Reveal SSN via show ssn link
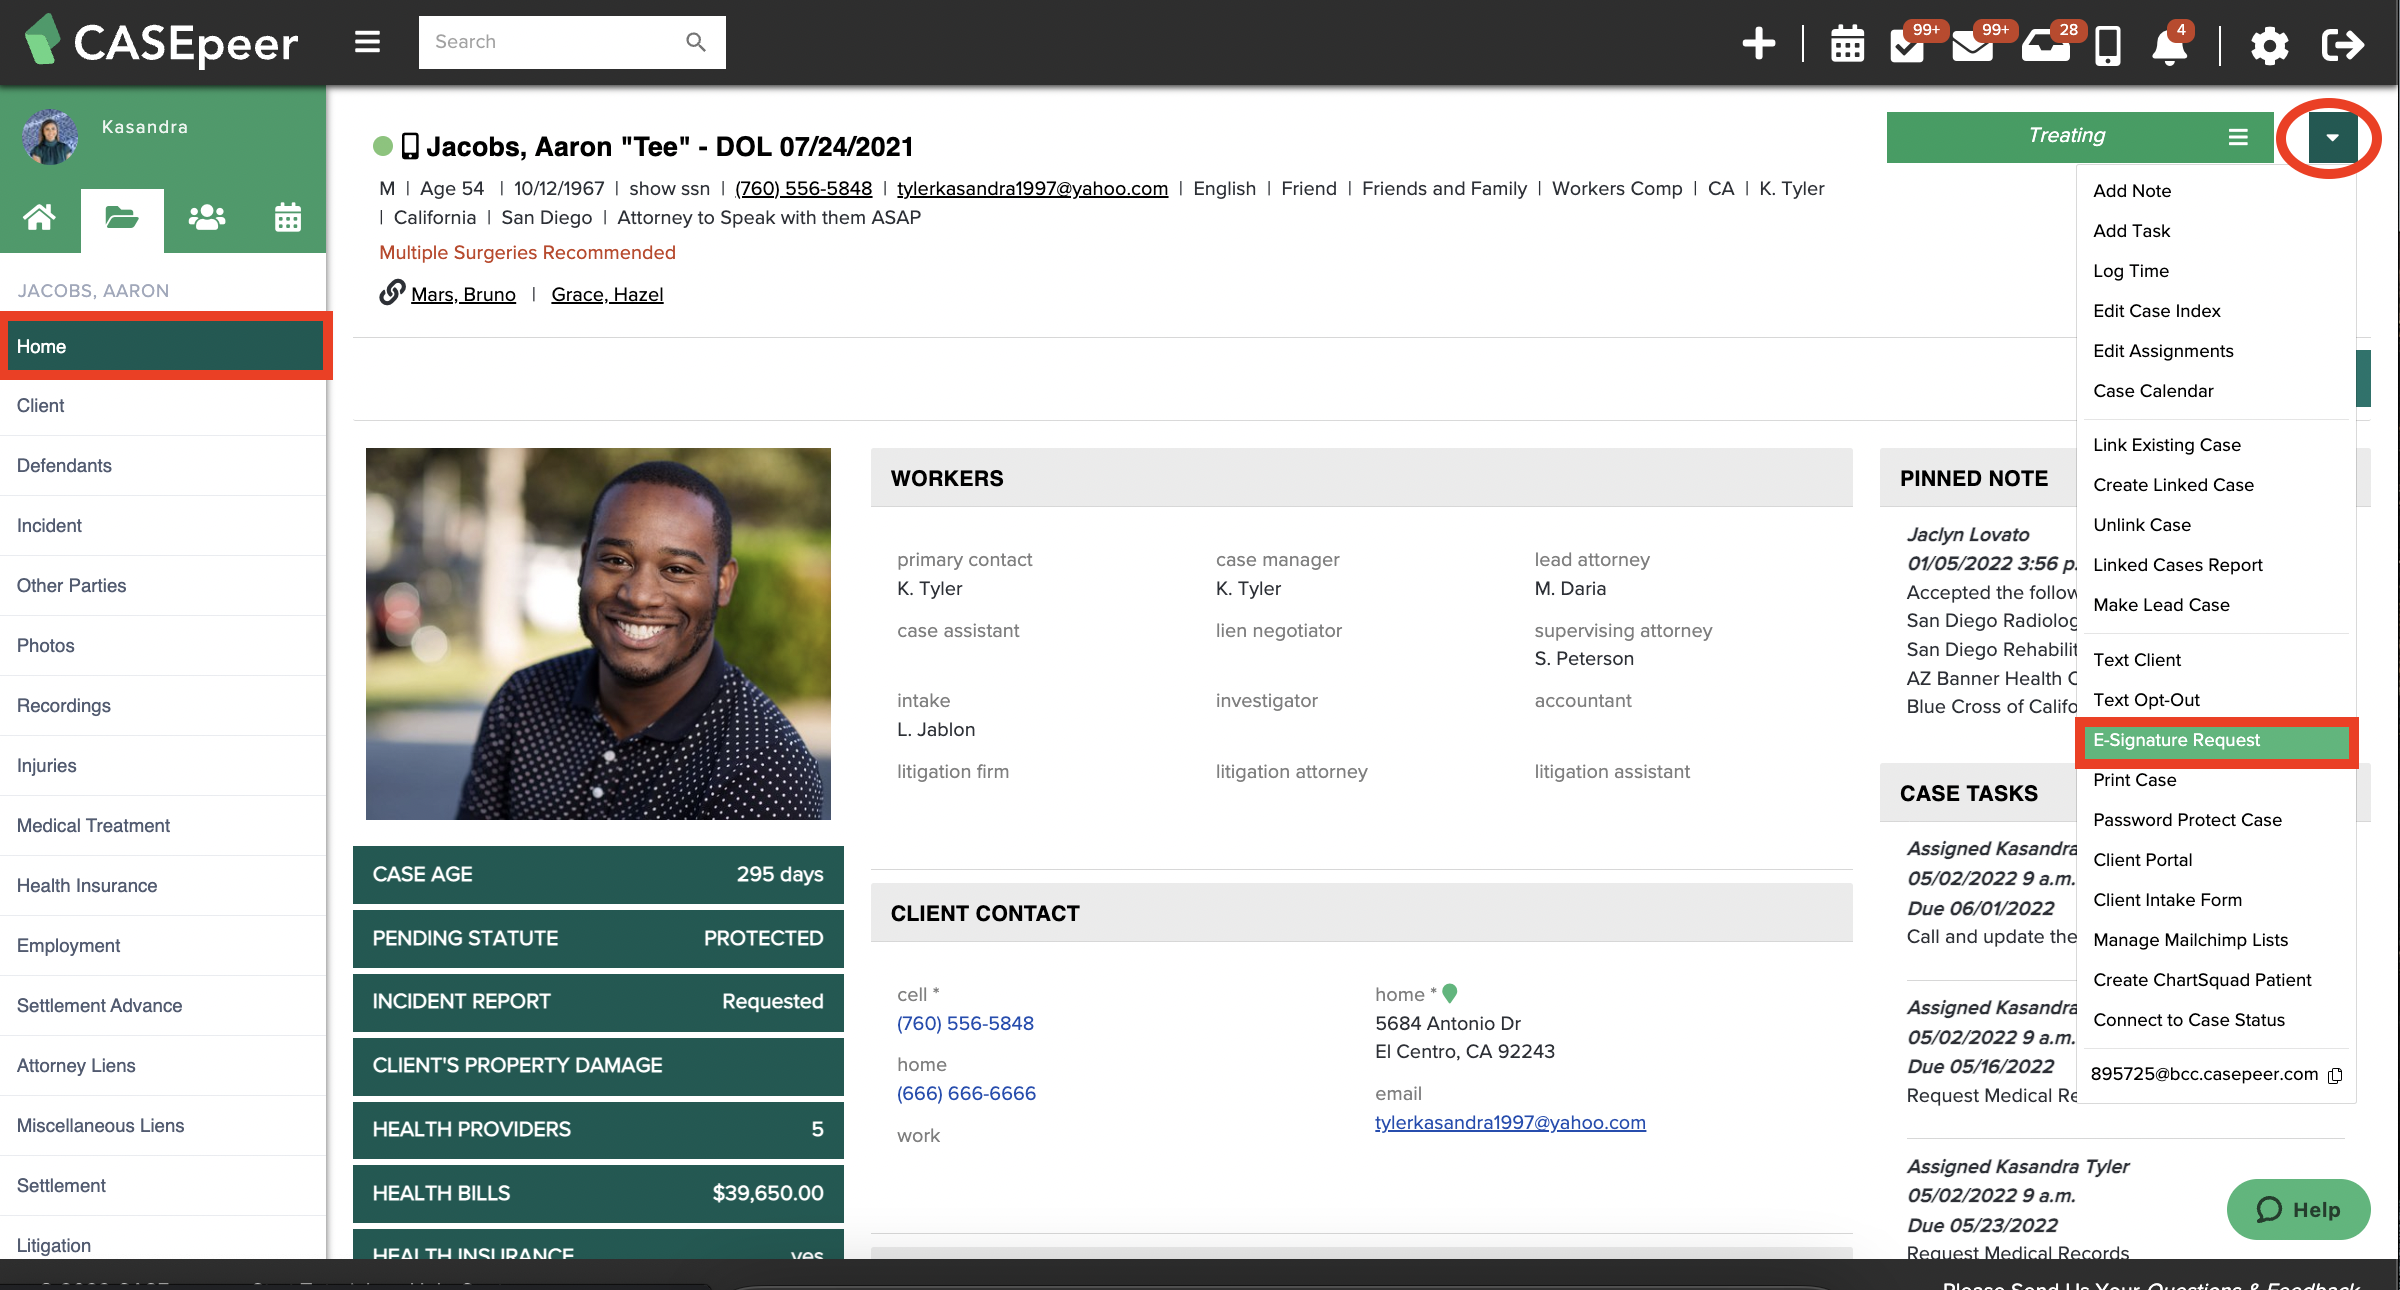The width and height of the screenshot is (2400, 1290). point(668,188)
